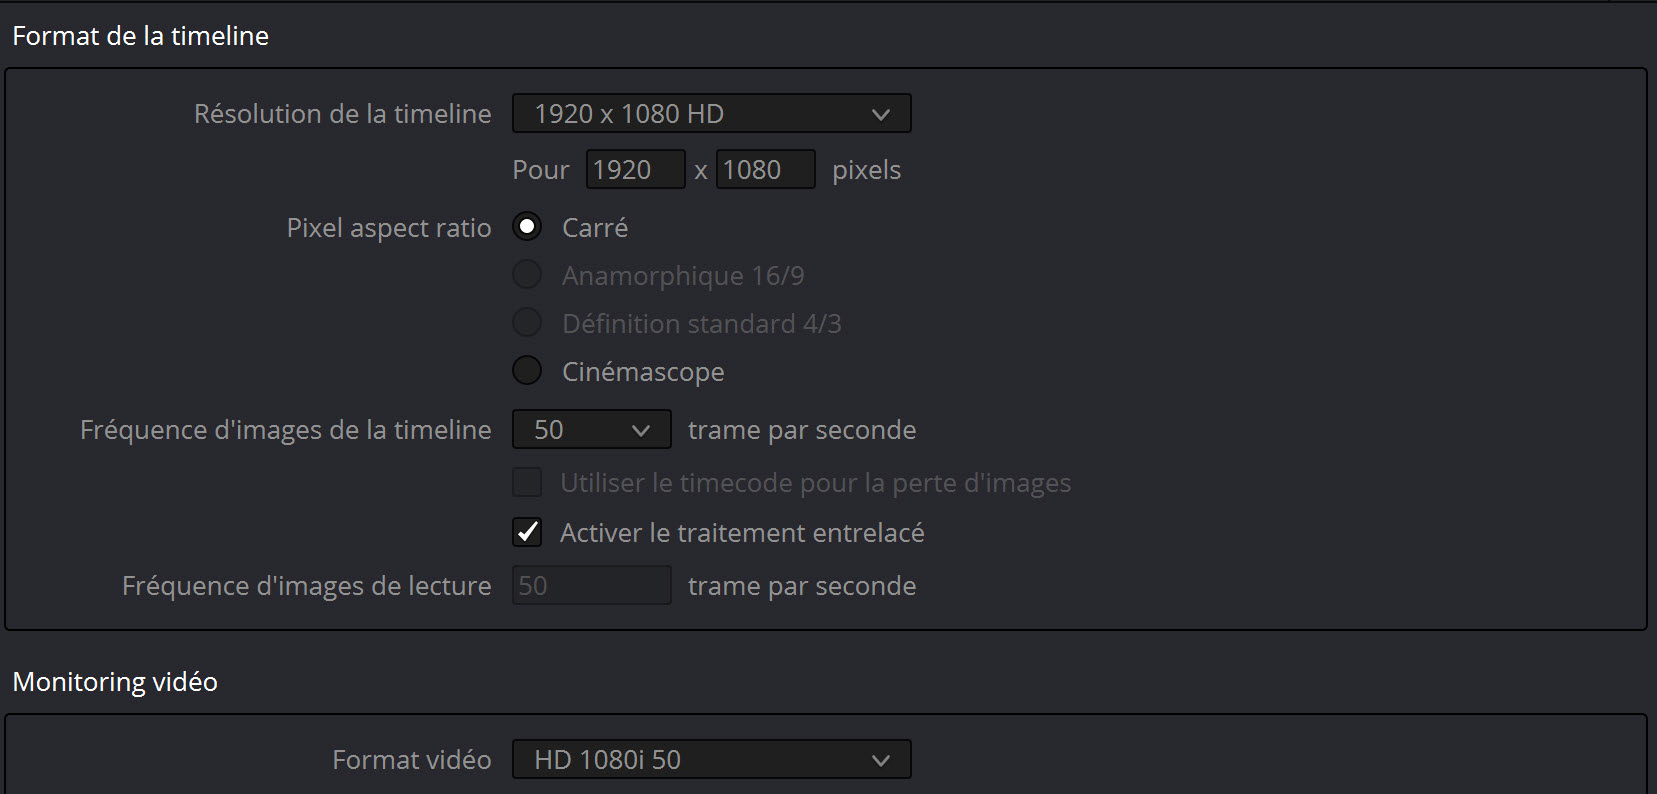
Task: Check the timecode pour la perte d'images box
Action: [527, 483]
